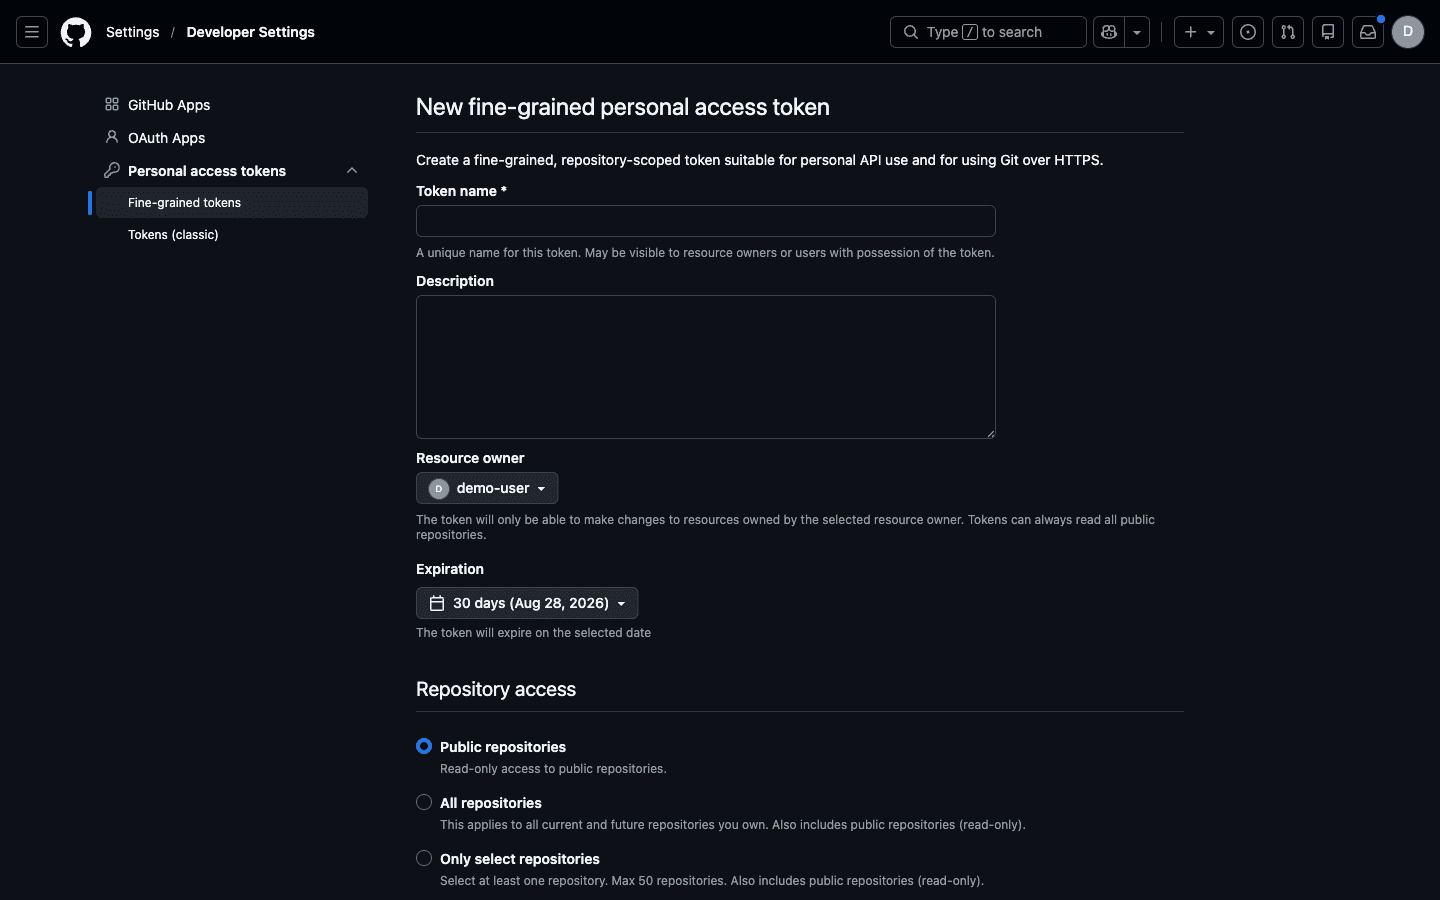
Task: Click 'The token will only be able to make changes' note
Action: pyautogui.click(x=785, y=527)
